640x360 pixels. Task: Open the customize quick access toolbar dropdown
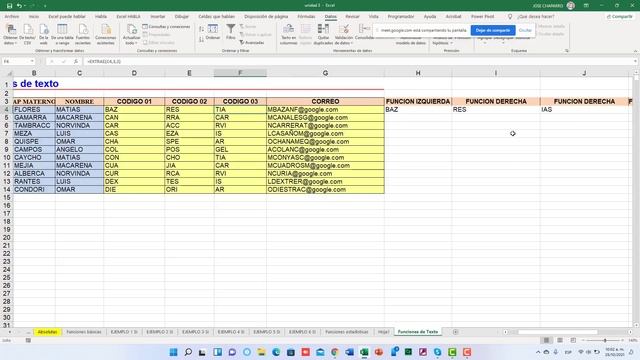[45, 6]
